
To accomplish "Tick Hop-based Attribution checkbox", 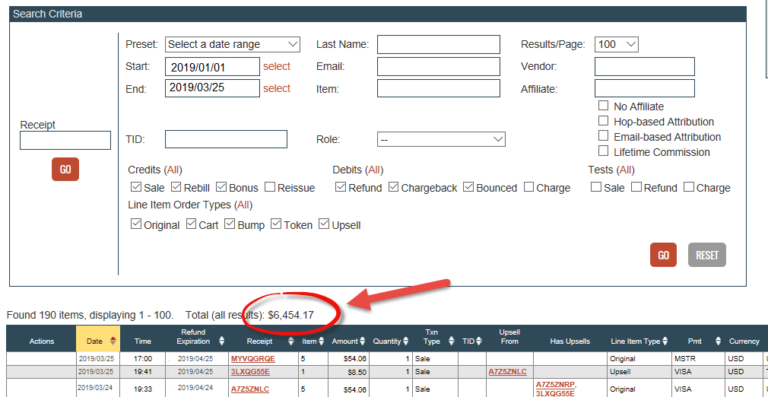I will [603, 120].
